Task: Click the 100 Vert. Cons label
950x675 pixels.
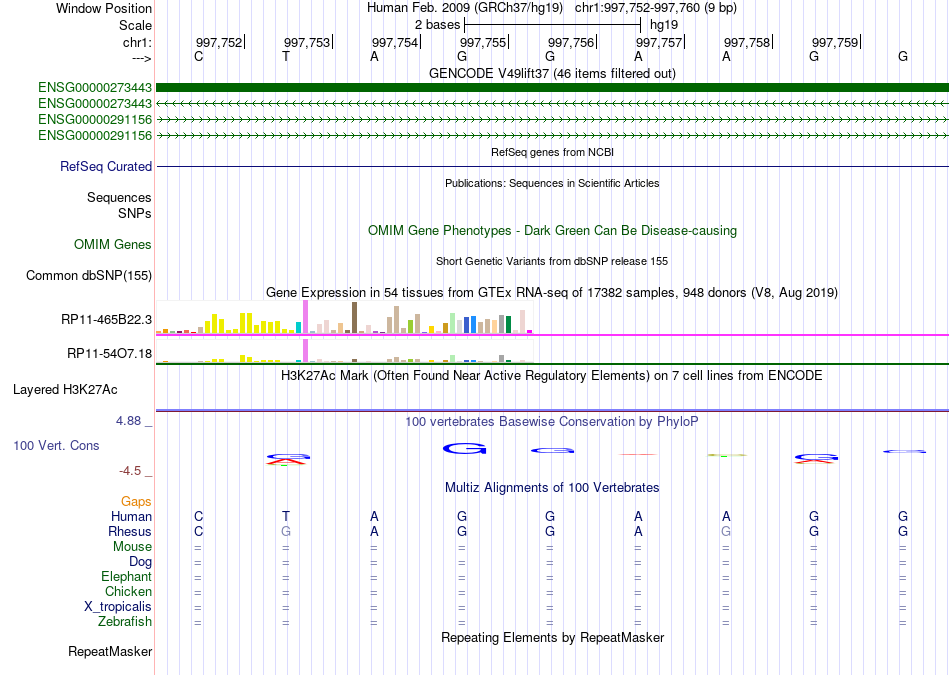Action: pos(56,445)
